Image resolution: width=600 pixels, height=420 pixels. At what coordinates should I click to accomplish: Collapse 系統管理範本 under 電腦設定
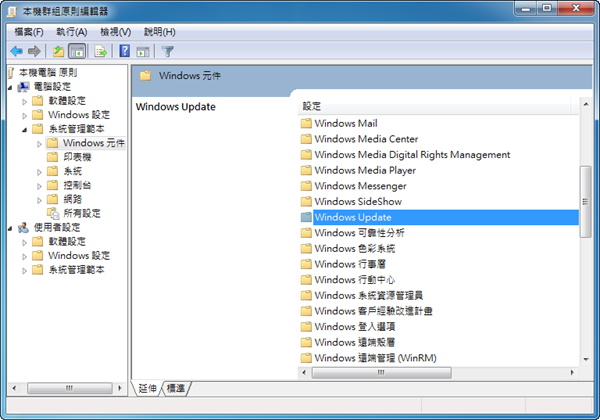click(x=24, y=130)
